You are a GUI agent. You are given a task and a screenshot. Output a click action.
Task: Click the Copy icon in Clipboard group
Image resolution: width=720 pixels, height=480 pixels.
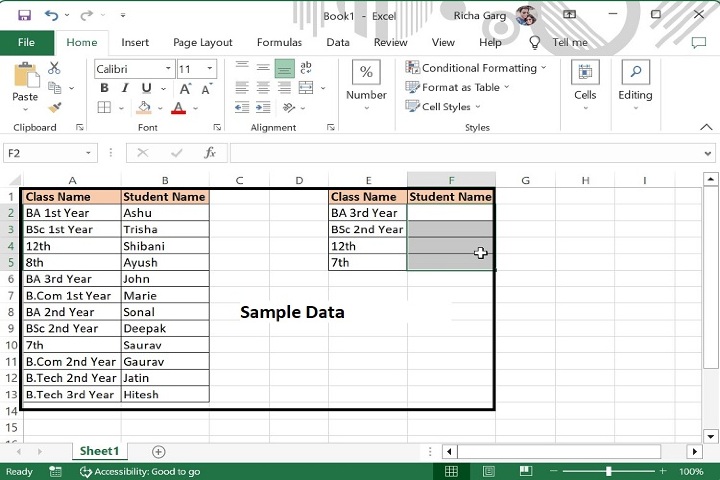55,88
